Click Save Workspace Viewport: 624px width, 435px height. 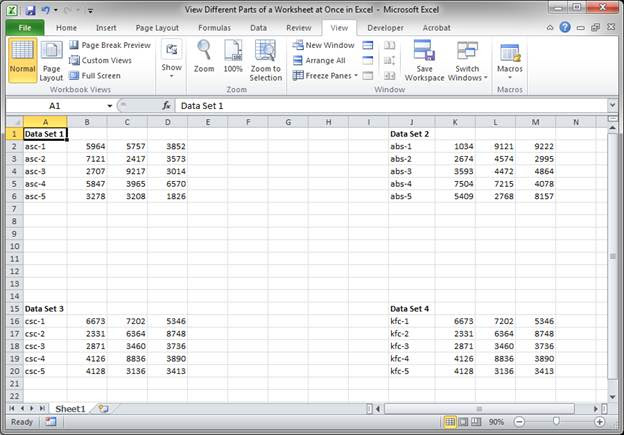point(424,60)
